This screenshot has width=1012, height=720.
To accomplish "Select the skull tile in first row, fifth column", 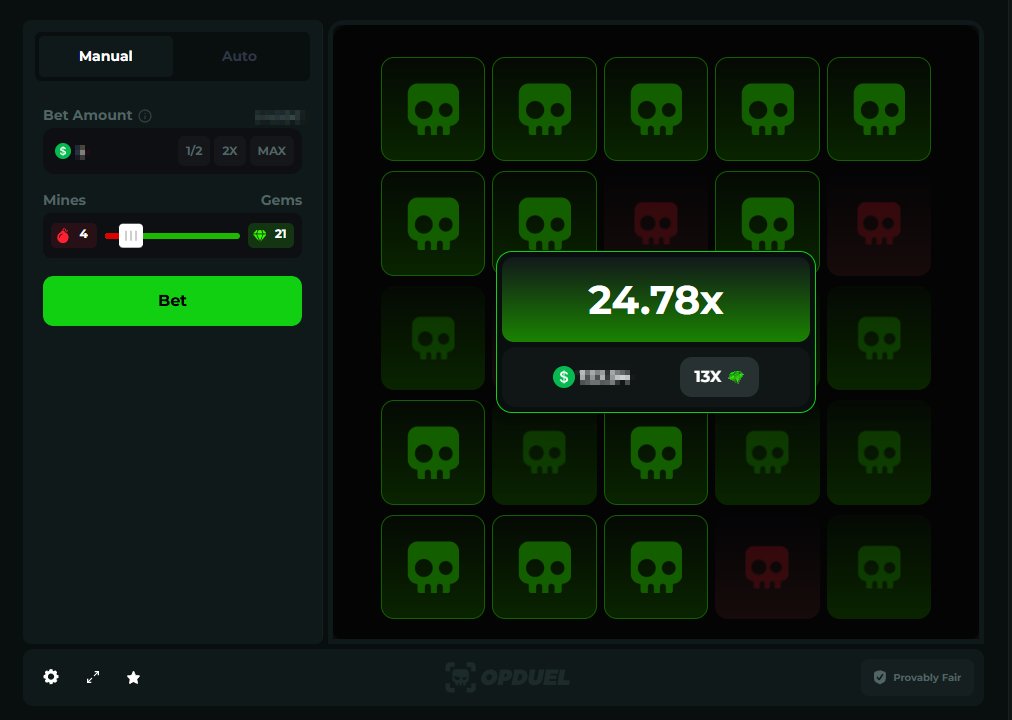I will 879,109.
